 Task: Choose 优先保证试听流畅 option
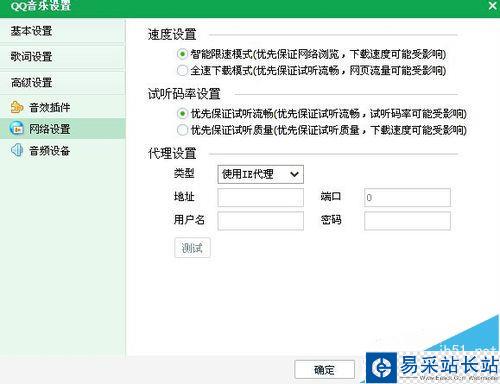182,114
